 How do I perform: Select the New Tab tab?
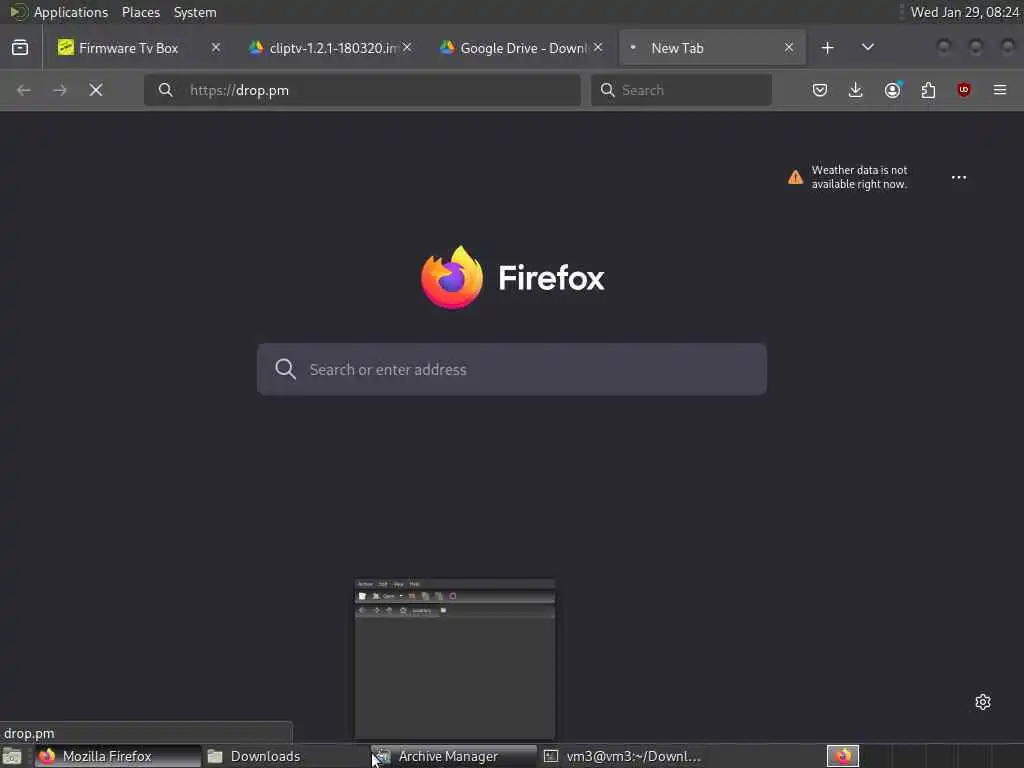coord(712,48)
